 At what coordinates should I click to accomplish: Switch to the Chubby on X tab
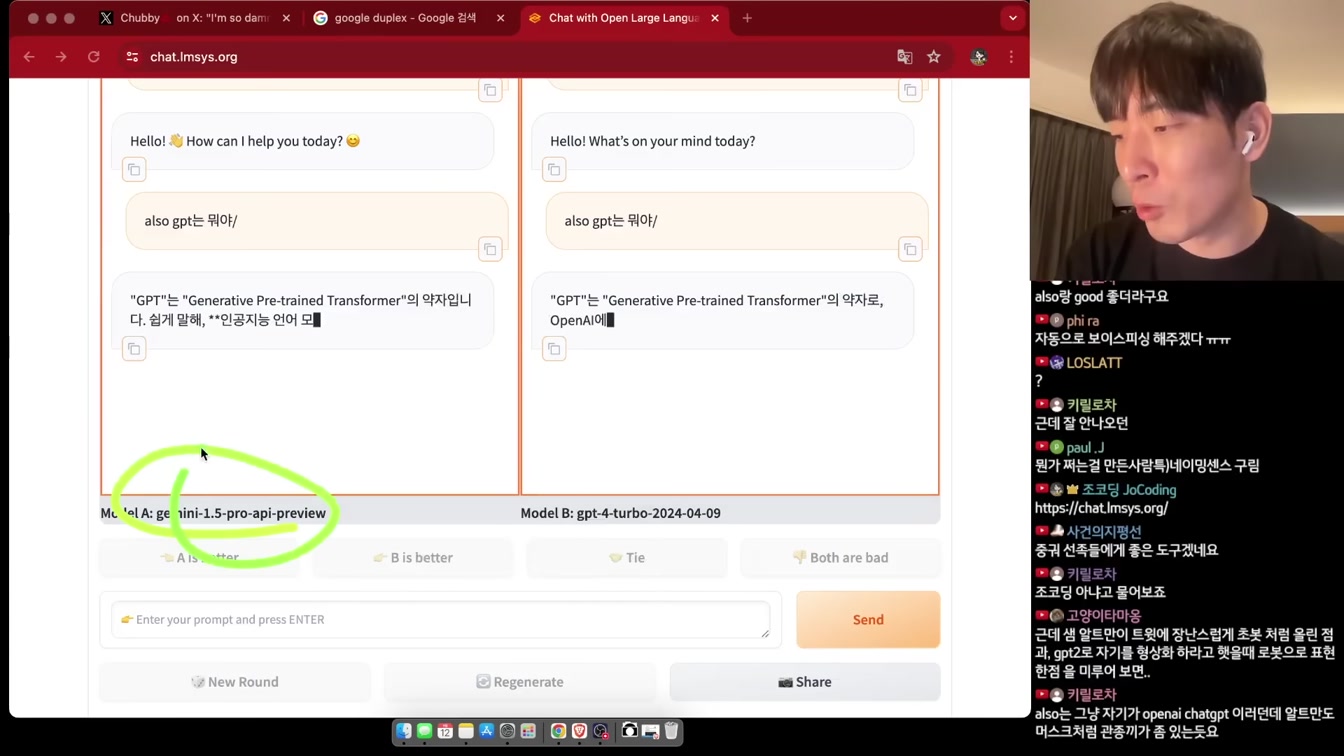(195, 18)
